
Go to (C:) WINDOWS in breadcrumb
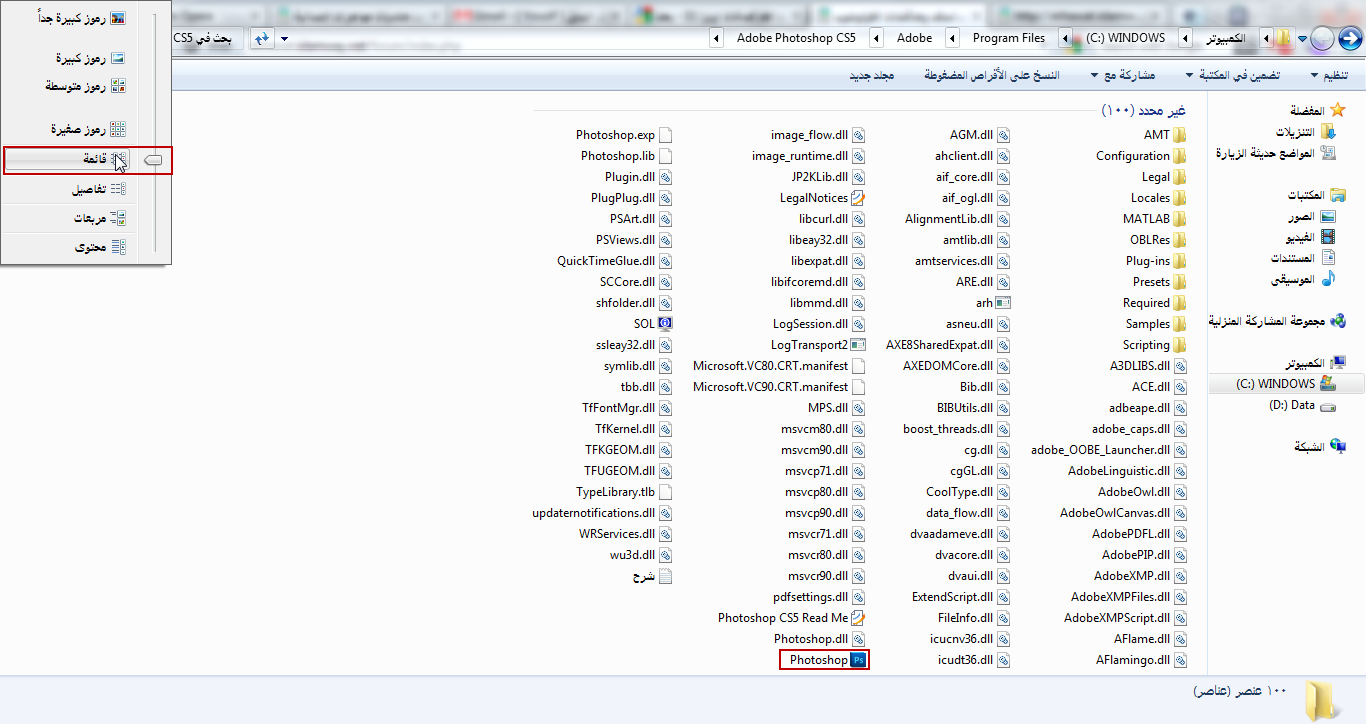coord(1127,38)
